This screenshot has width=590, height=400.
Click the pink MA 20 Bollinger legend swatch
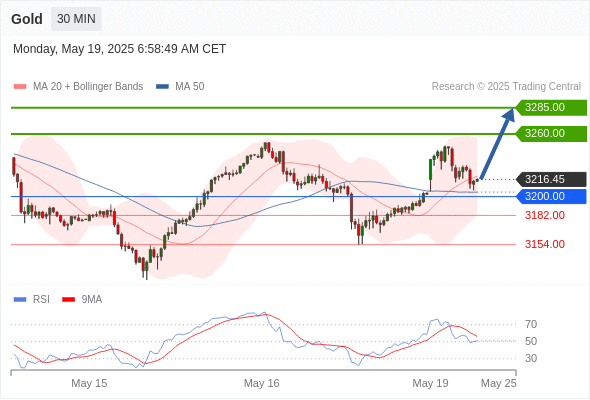coord(20,87)
